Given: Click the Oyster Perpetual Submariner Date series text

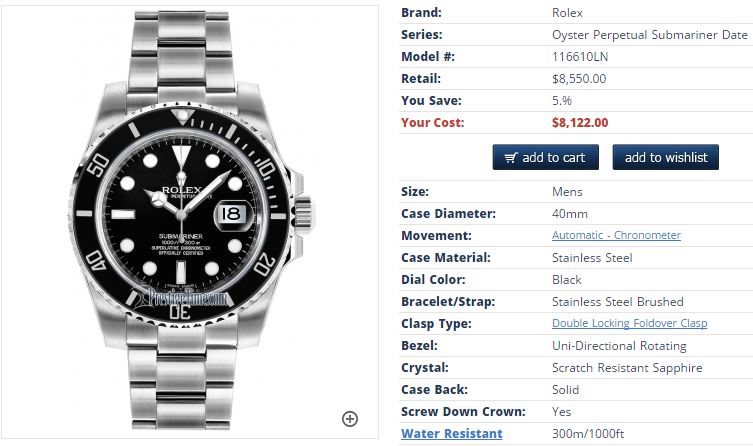Looking at the screenshot, I should pyautogui.click(x=649, y=35).
